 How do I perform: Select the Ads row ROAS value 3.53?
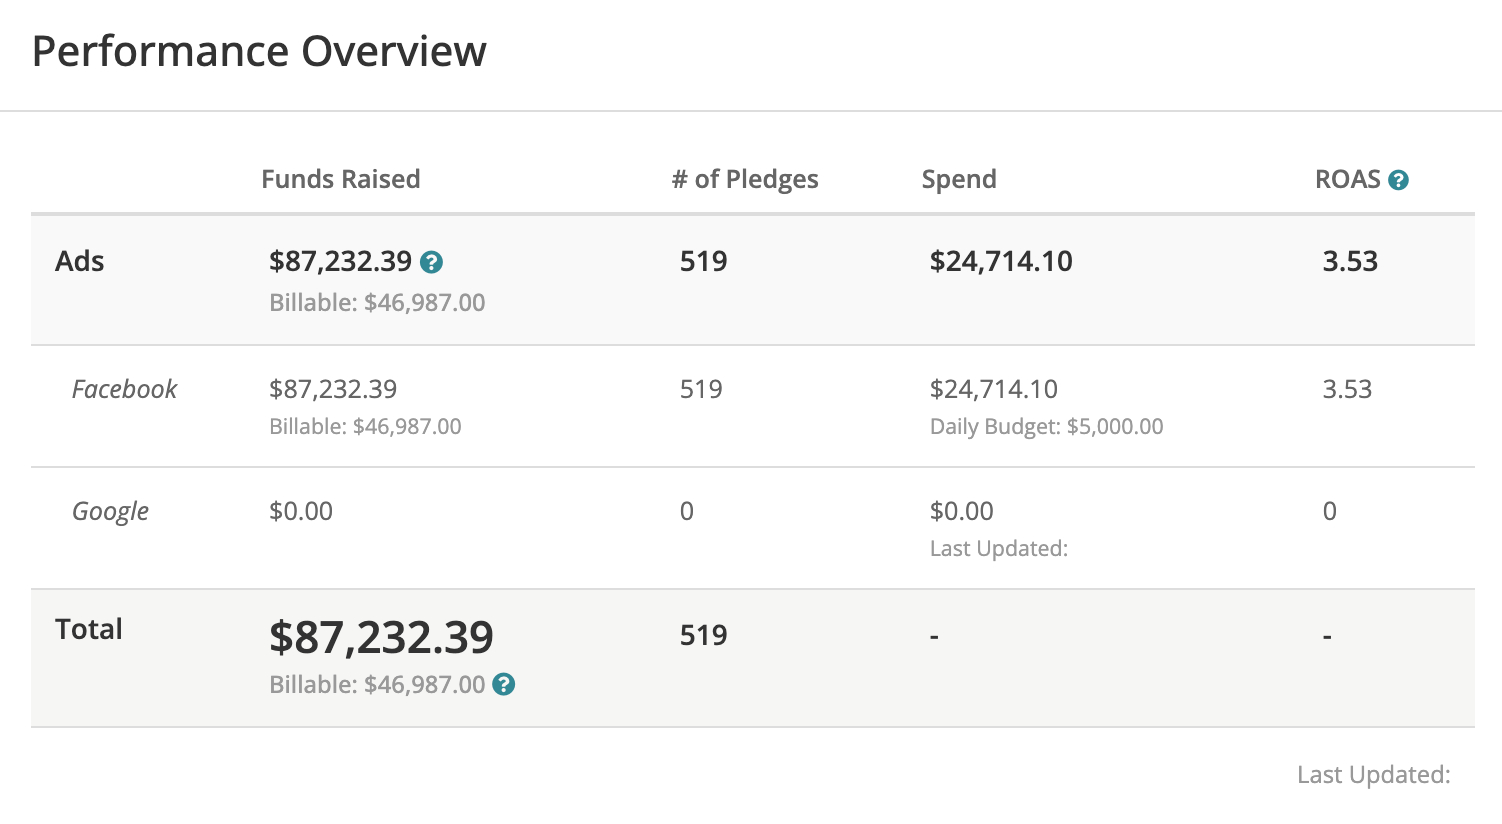pyautogui.click(x=1350, y=261)
